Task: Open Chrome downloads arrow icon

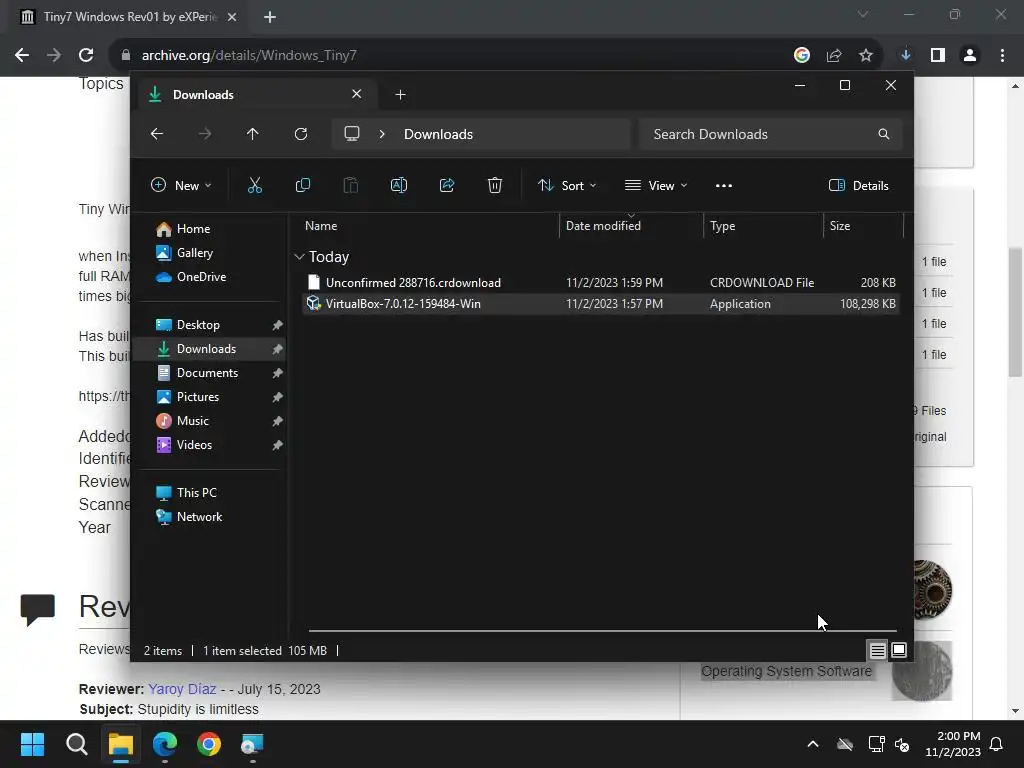Action: (x=906, y=55)
